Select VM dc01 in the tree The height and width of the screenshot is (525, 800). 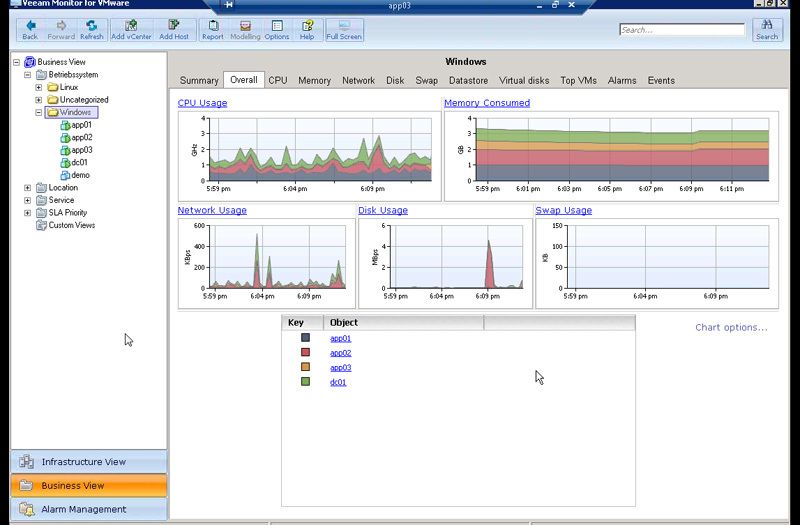click(80, 162)
